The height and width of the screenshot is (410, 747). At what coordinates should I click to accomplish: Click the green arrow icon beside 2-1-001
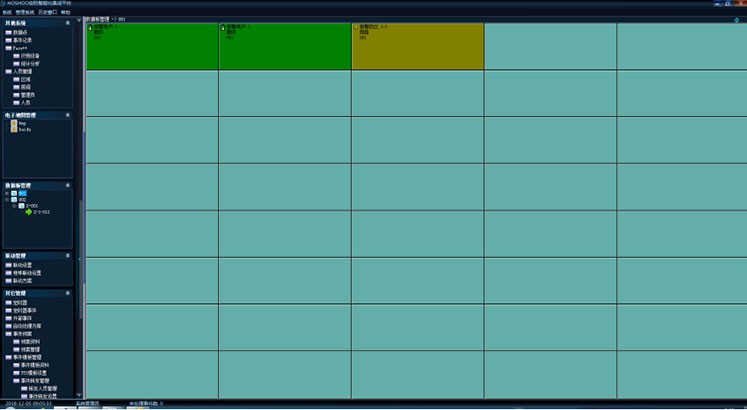pyautogui.click(x=29, y=212)
